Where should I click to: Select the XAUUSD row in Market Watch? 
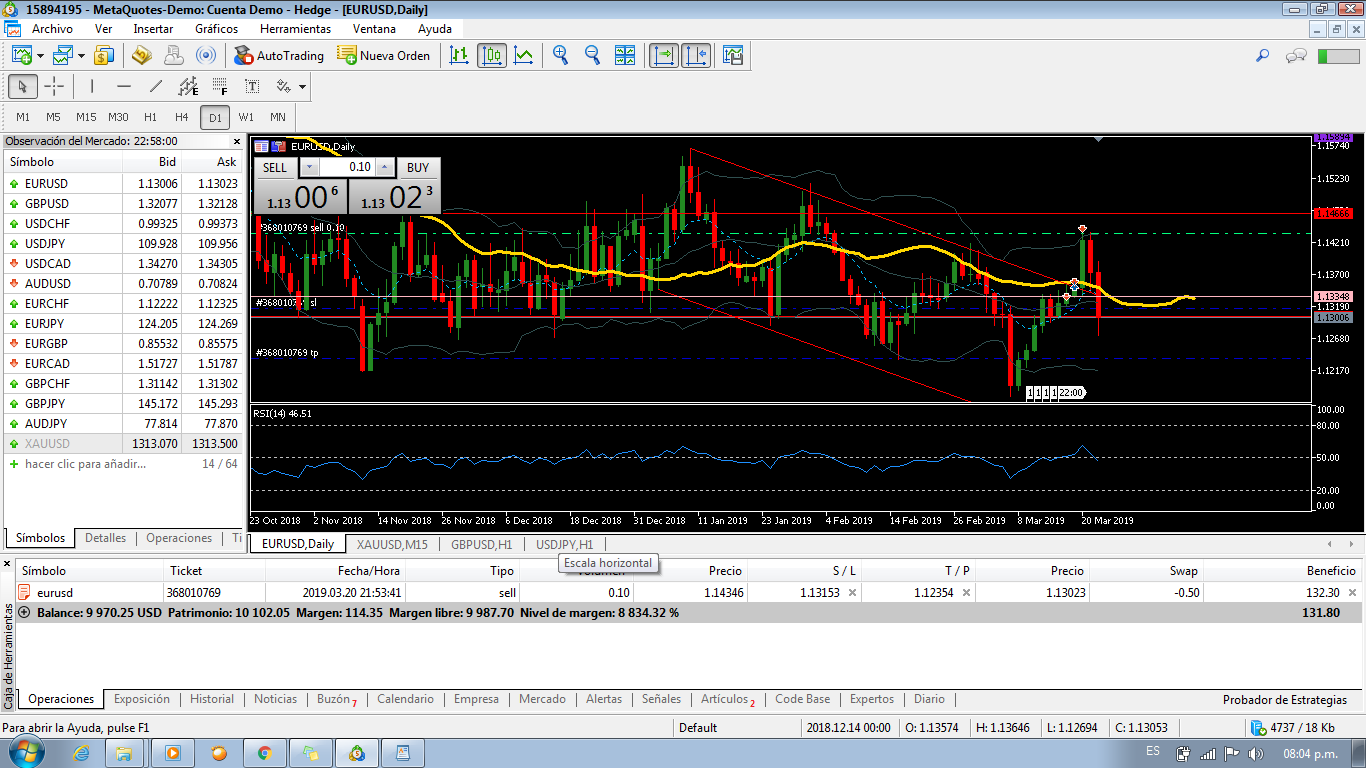[x=124, y=444]
